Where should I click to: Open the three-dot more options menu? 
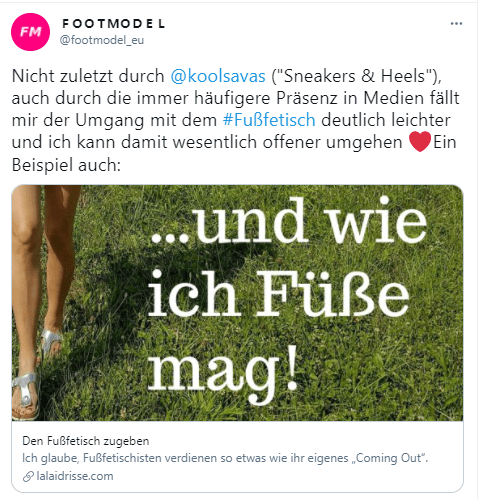pos(456,23)
